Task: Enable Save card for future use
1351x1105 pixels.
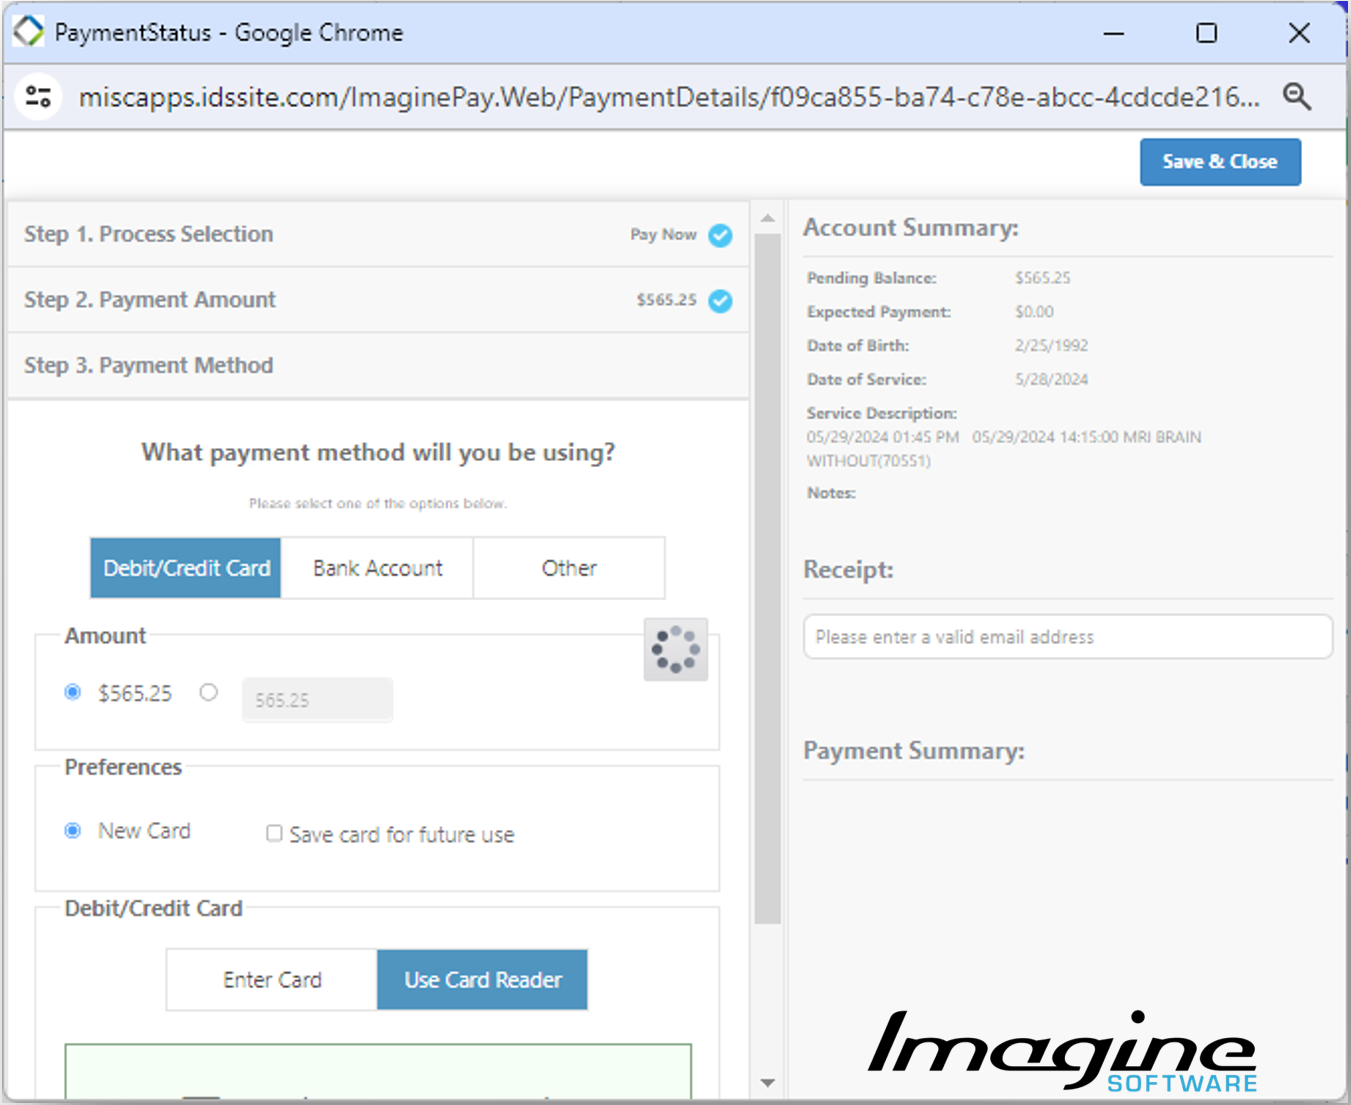Action: coord(274,833)
